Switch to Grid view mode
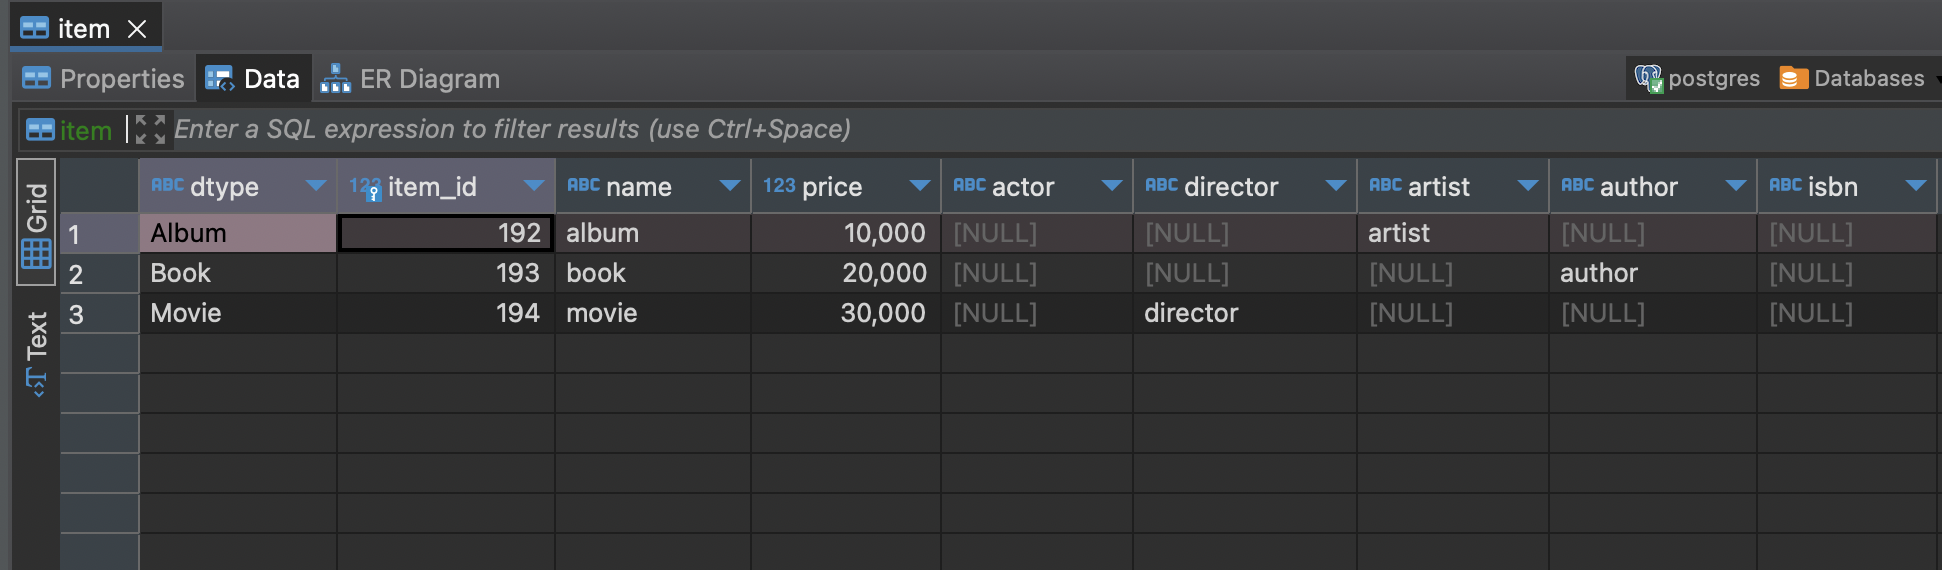Screen dimensions: 1942x570 point(37,224)
